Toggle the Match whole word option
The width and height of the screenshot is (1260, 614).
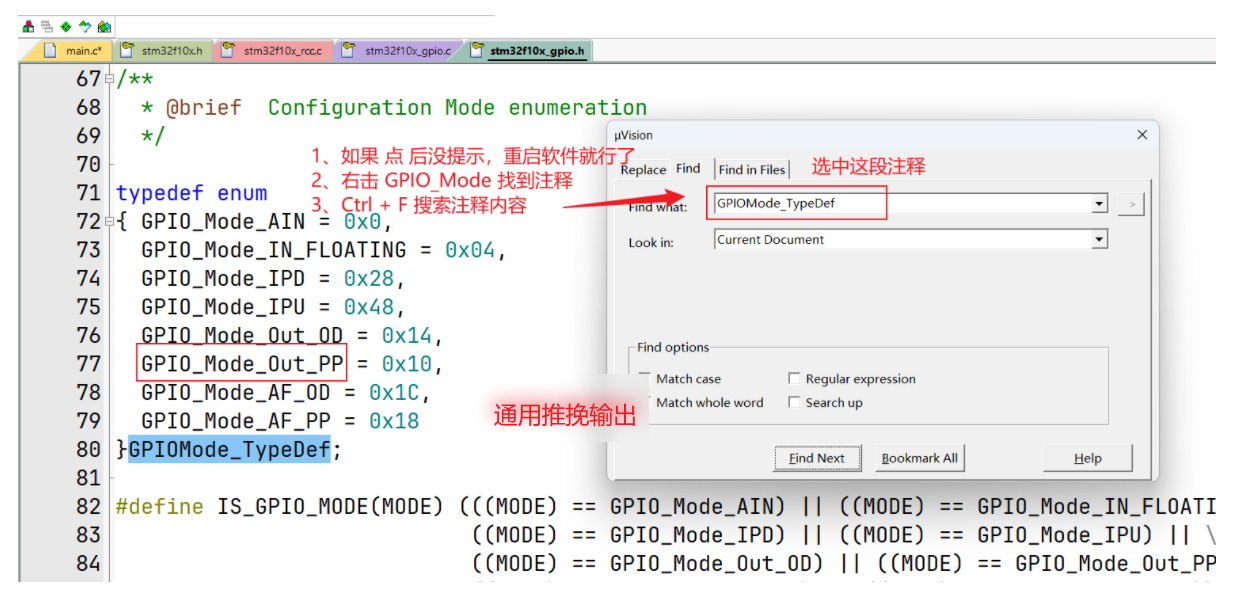(701, 402)
